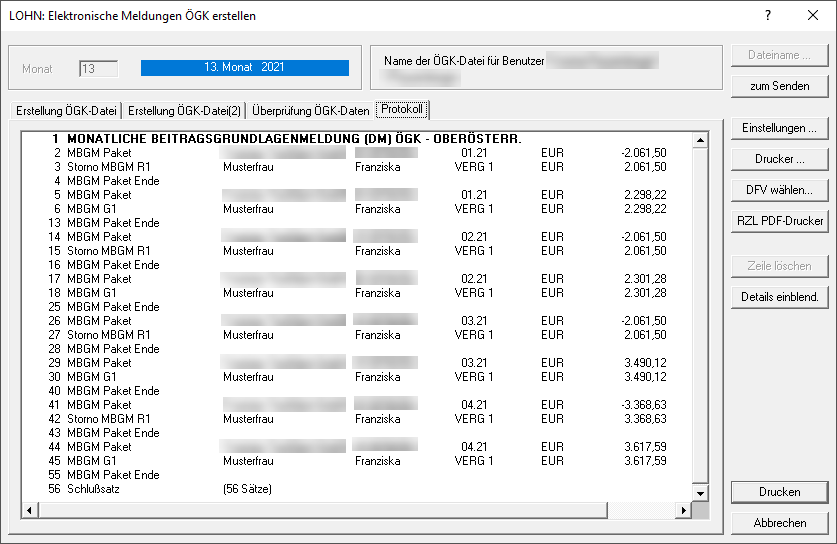The width and height of the screenshot is (837, 544).
Task: Switch to the Erstellung ÖGK-Datei tab
Action: point(66,110)
